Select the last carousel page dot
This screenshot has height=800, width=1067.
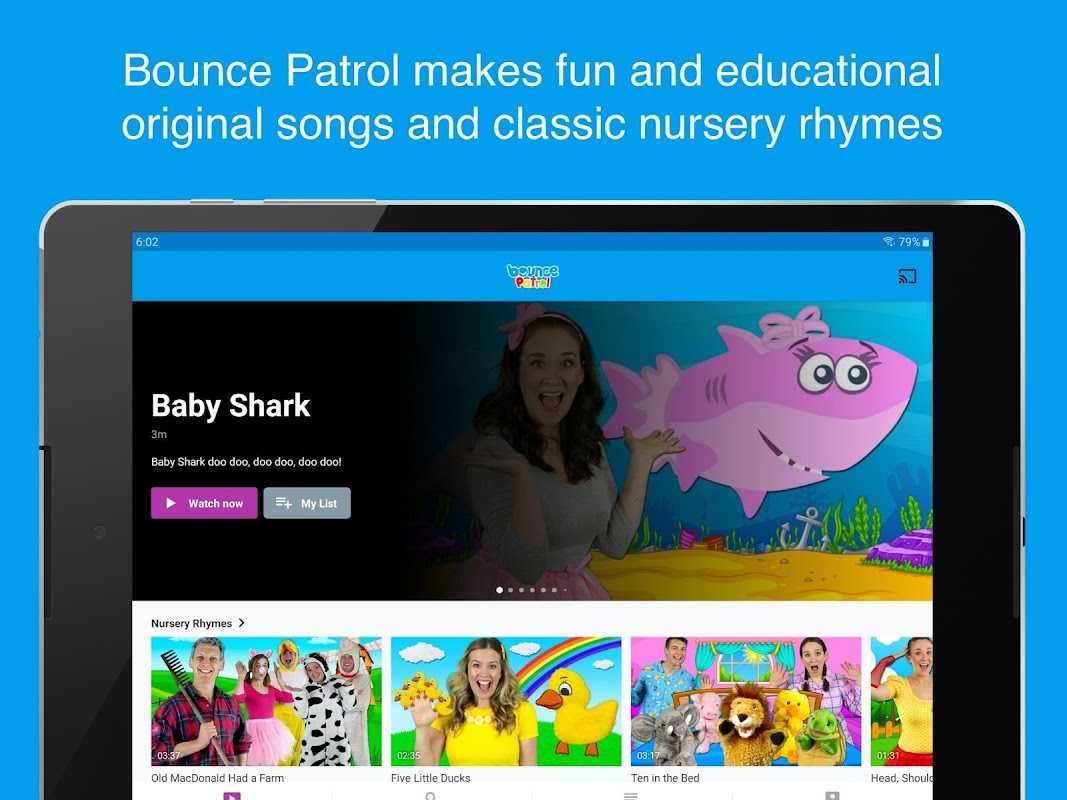point(565,590)
